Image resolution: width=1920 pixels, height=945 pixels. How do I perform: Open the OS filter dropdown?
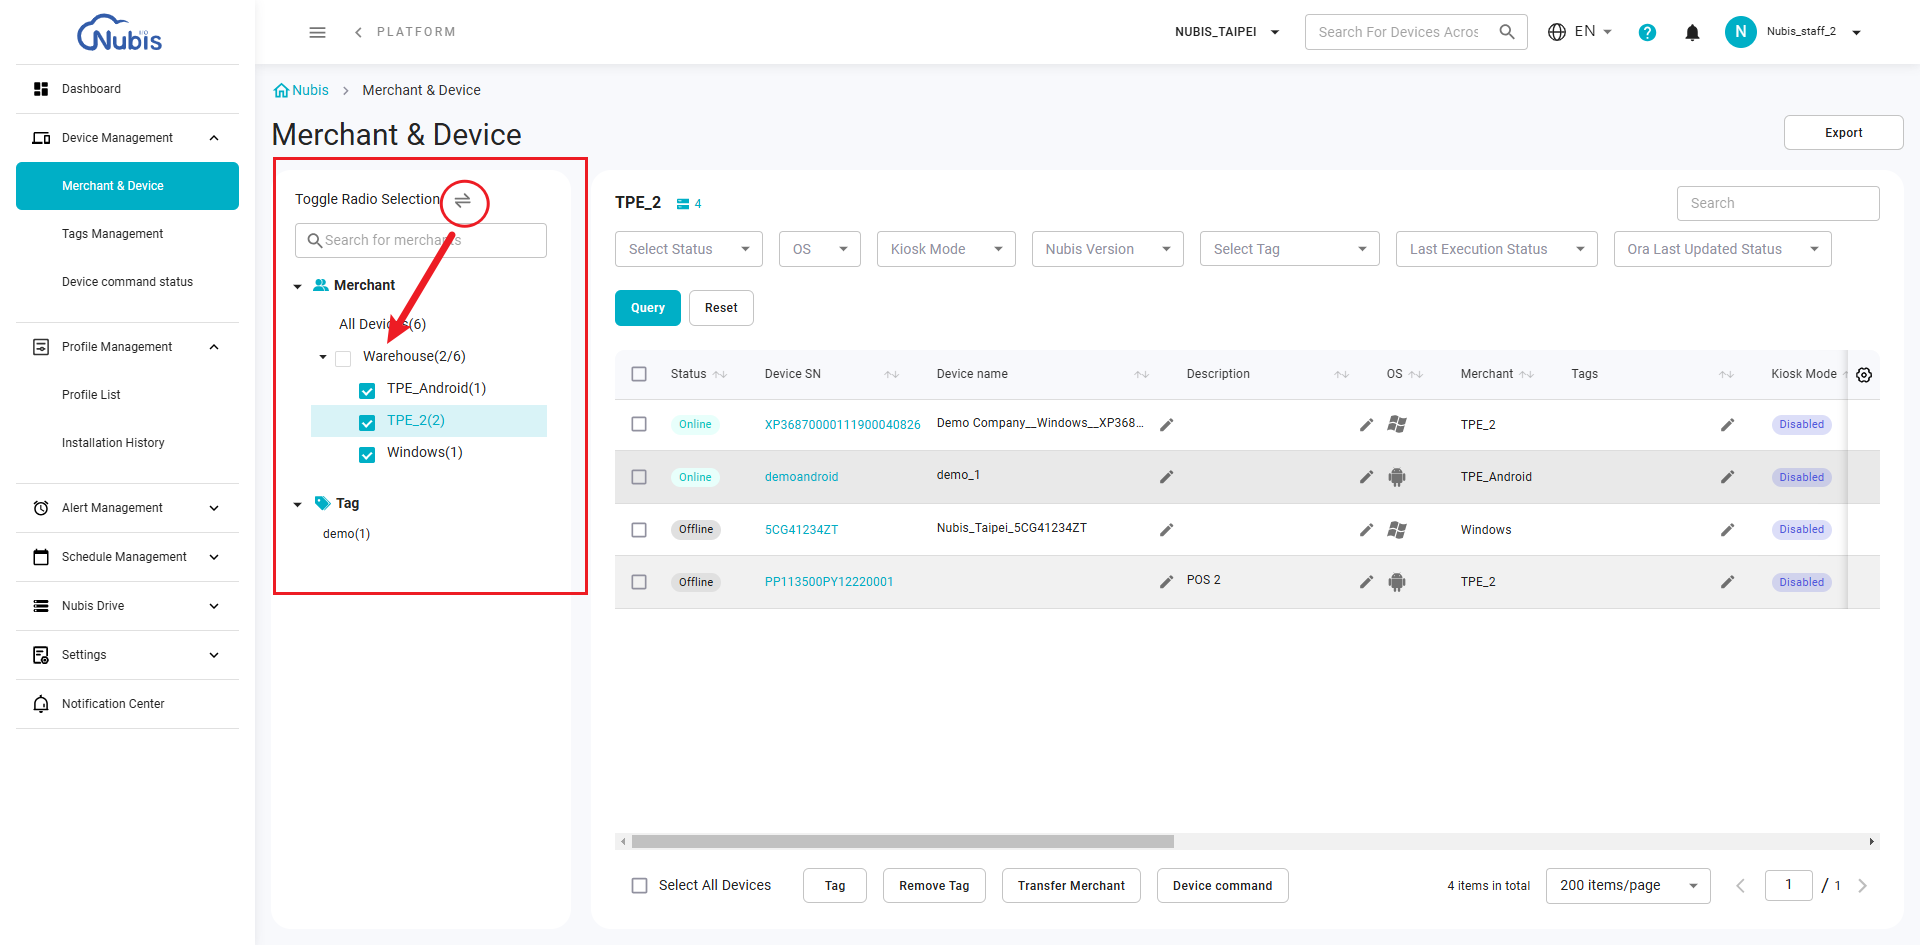(x=820, y=249)
